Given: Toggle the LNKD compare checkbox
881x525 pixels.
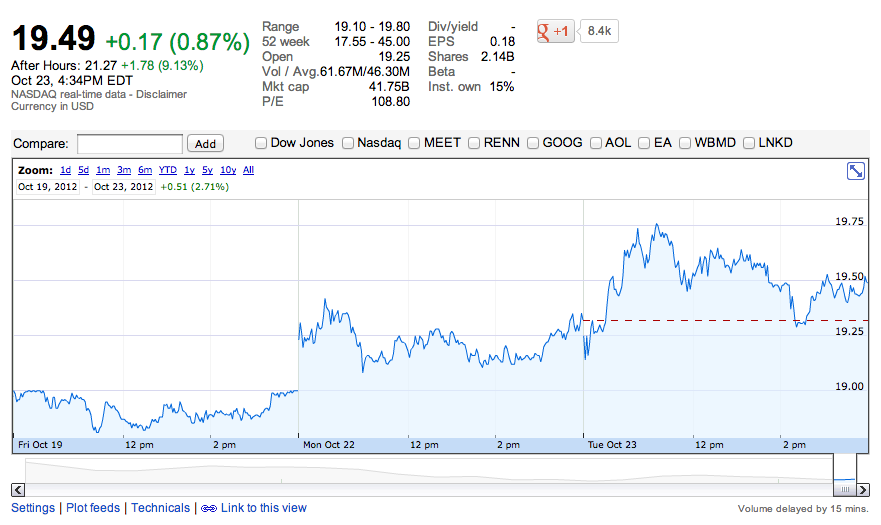Looking at the screenshot, I should pyautogui.click(x=749, y=143).
